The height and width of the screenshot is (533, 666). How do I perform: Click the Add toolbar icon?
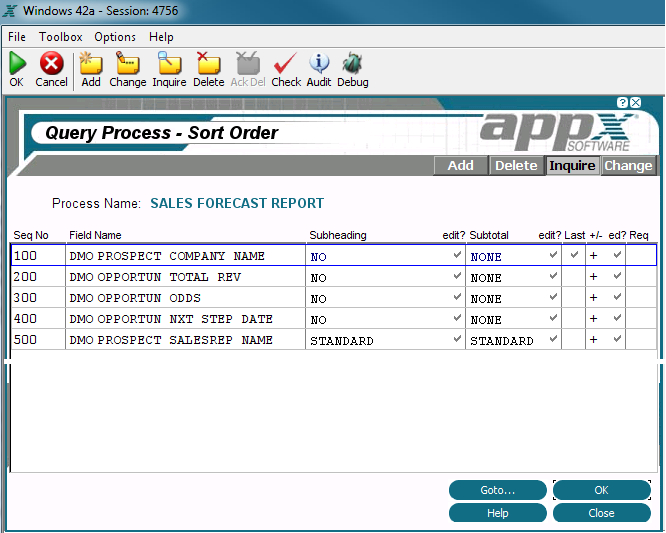click(x=91, y=63)
